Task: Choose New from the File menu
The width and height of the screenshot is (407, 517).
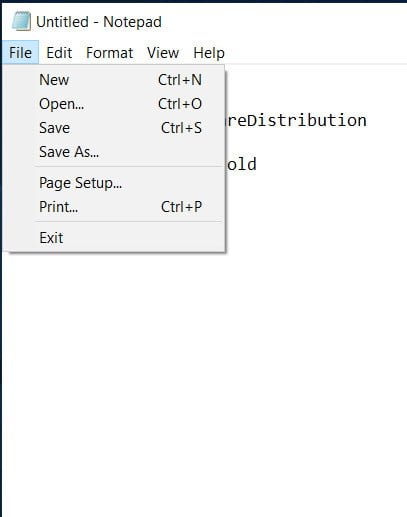Action: point(115,80)
